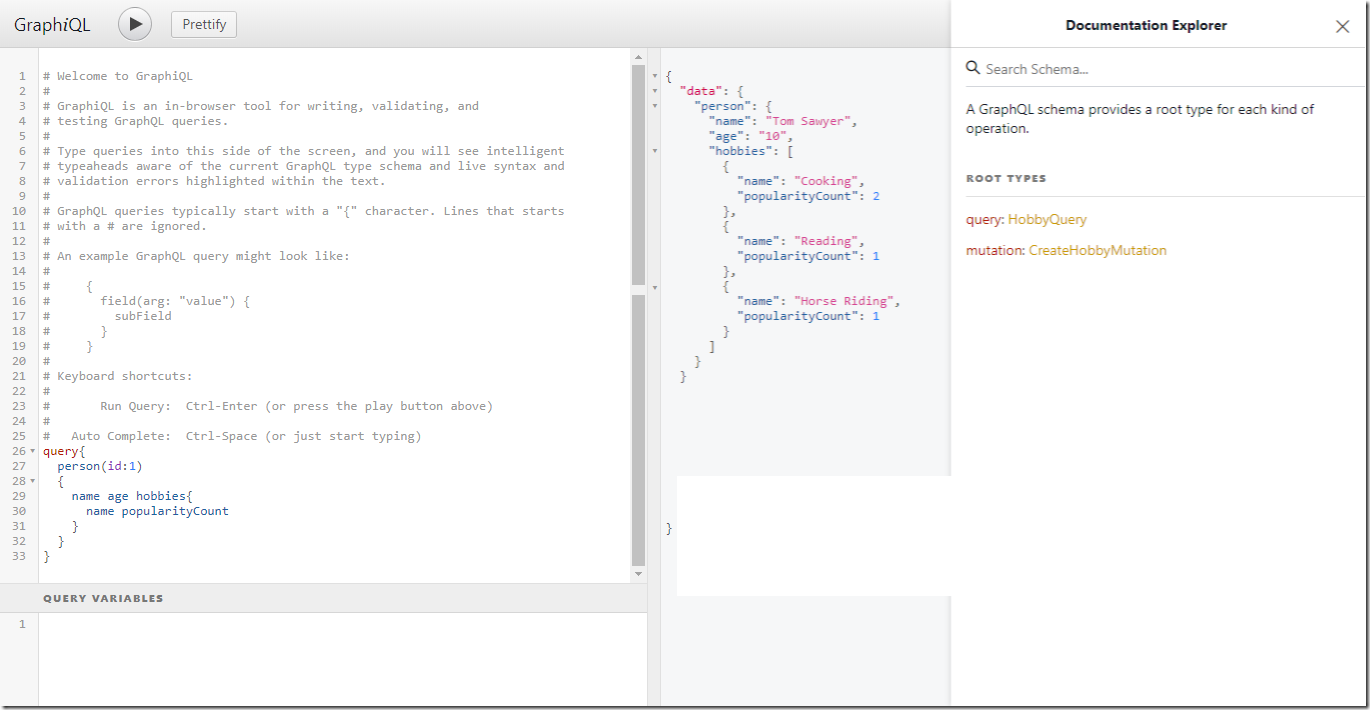The image size is (1370, 710).
Task: Collapse the root brace of the response
Action: click(655, 76)
